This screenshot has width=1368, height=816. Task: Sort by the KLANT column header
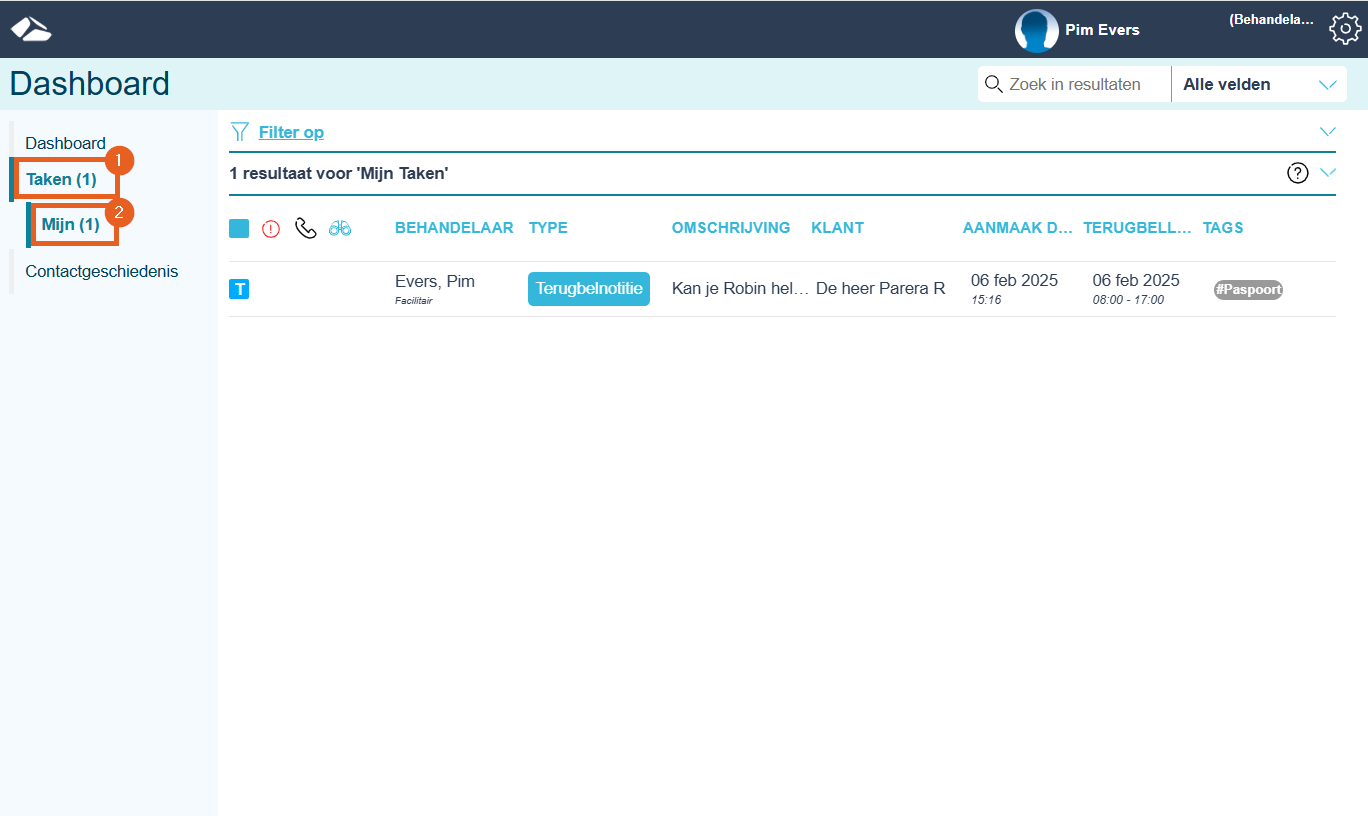click(837, 228)
